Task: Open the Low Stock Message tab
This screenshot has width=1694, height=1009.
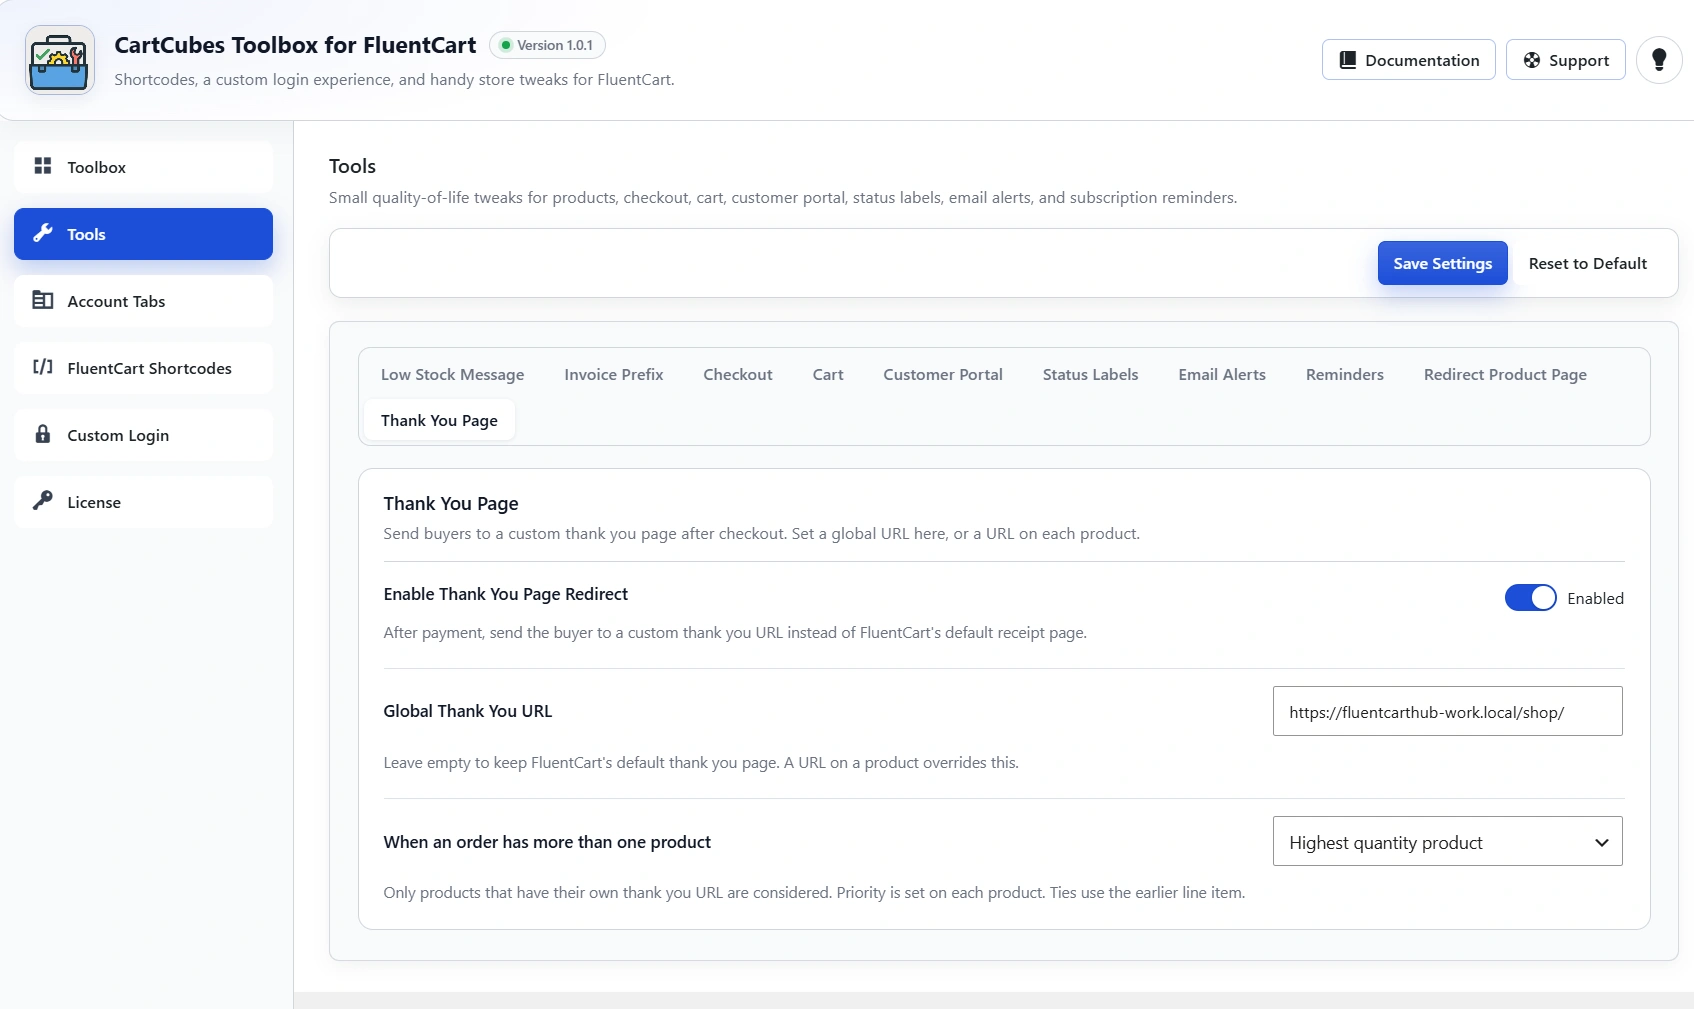Action: click(453, 375)
